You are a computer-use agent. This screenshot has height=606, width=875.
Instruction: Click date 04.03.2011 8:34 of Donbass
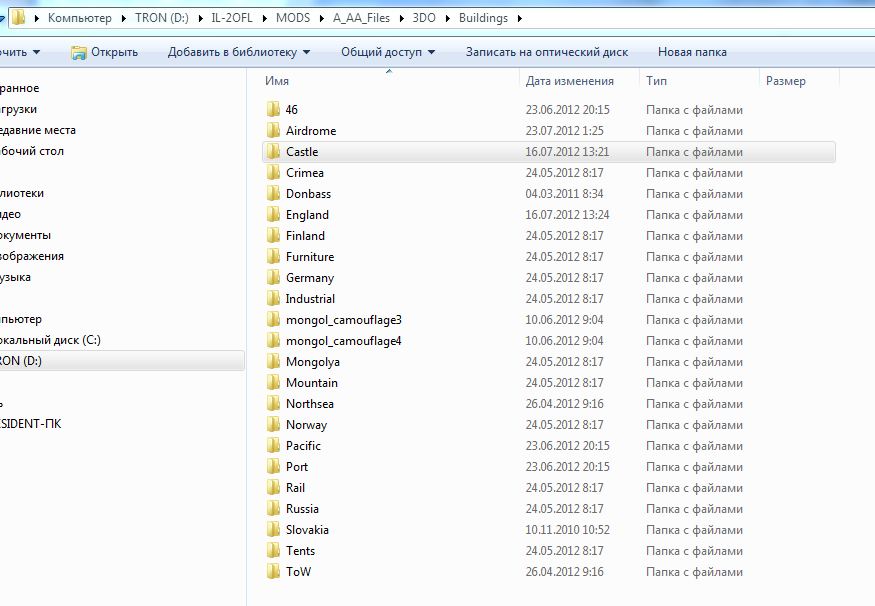click(564, 194)
